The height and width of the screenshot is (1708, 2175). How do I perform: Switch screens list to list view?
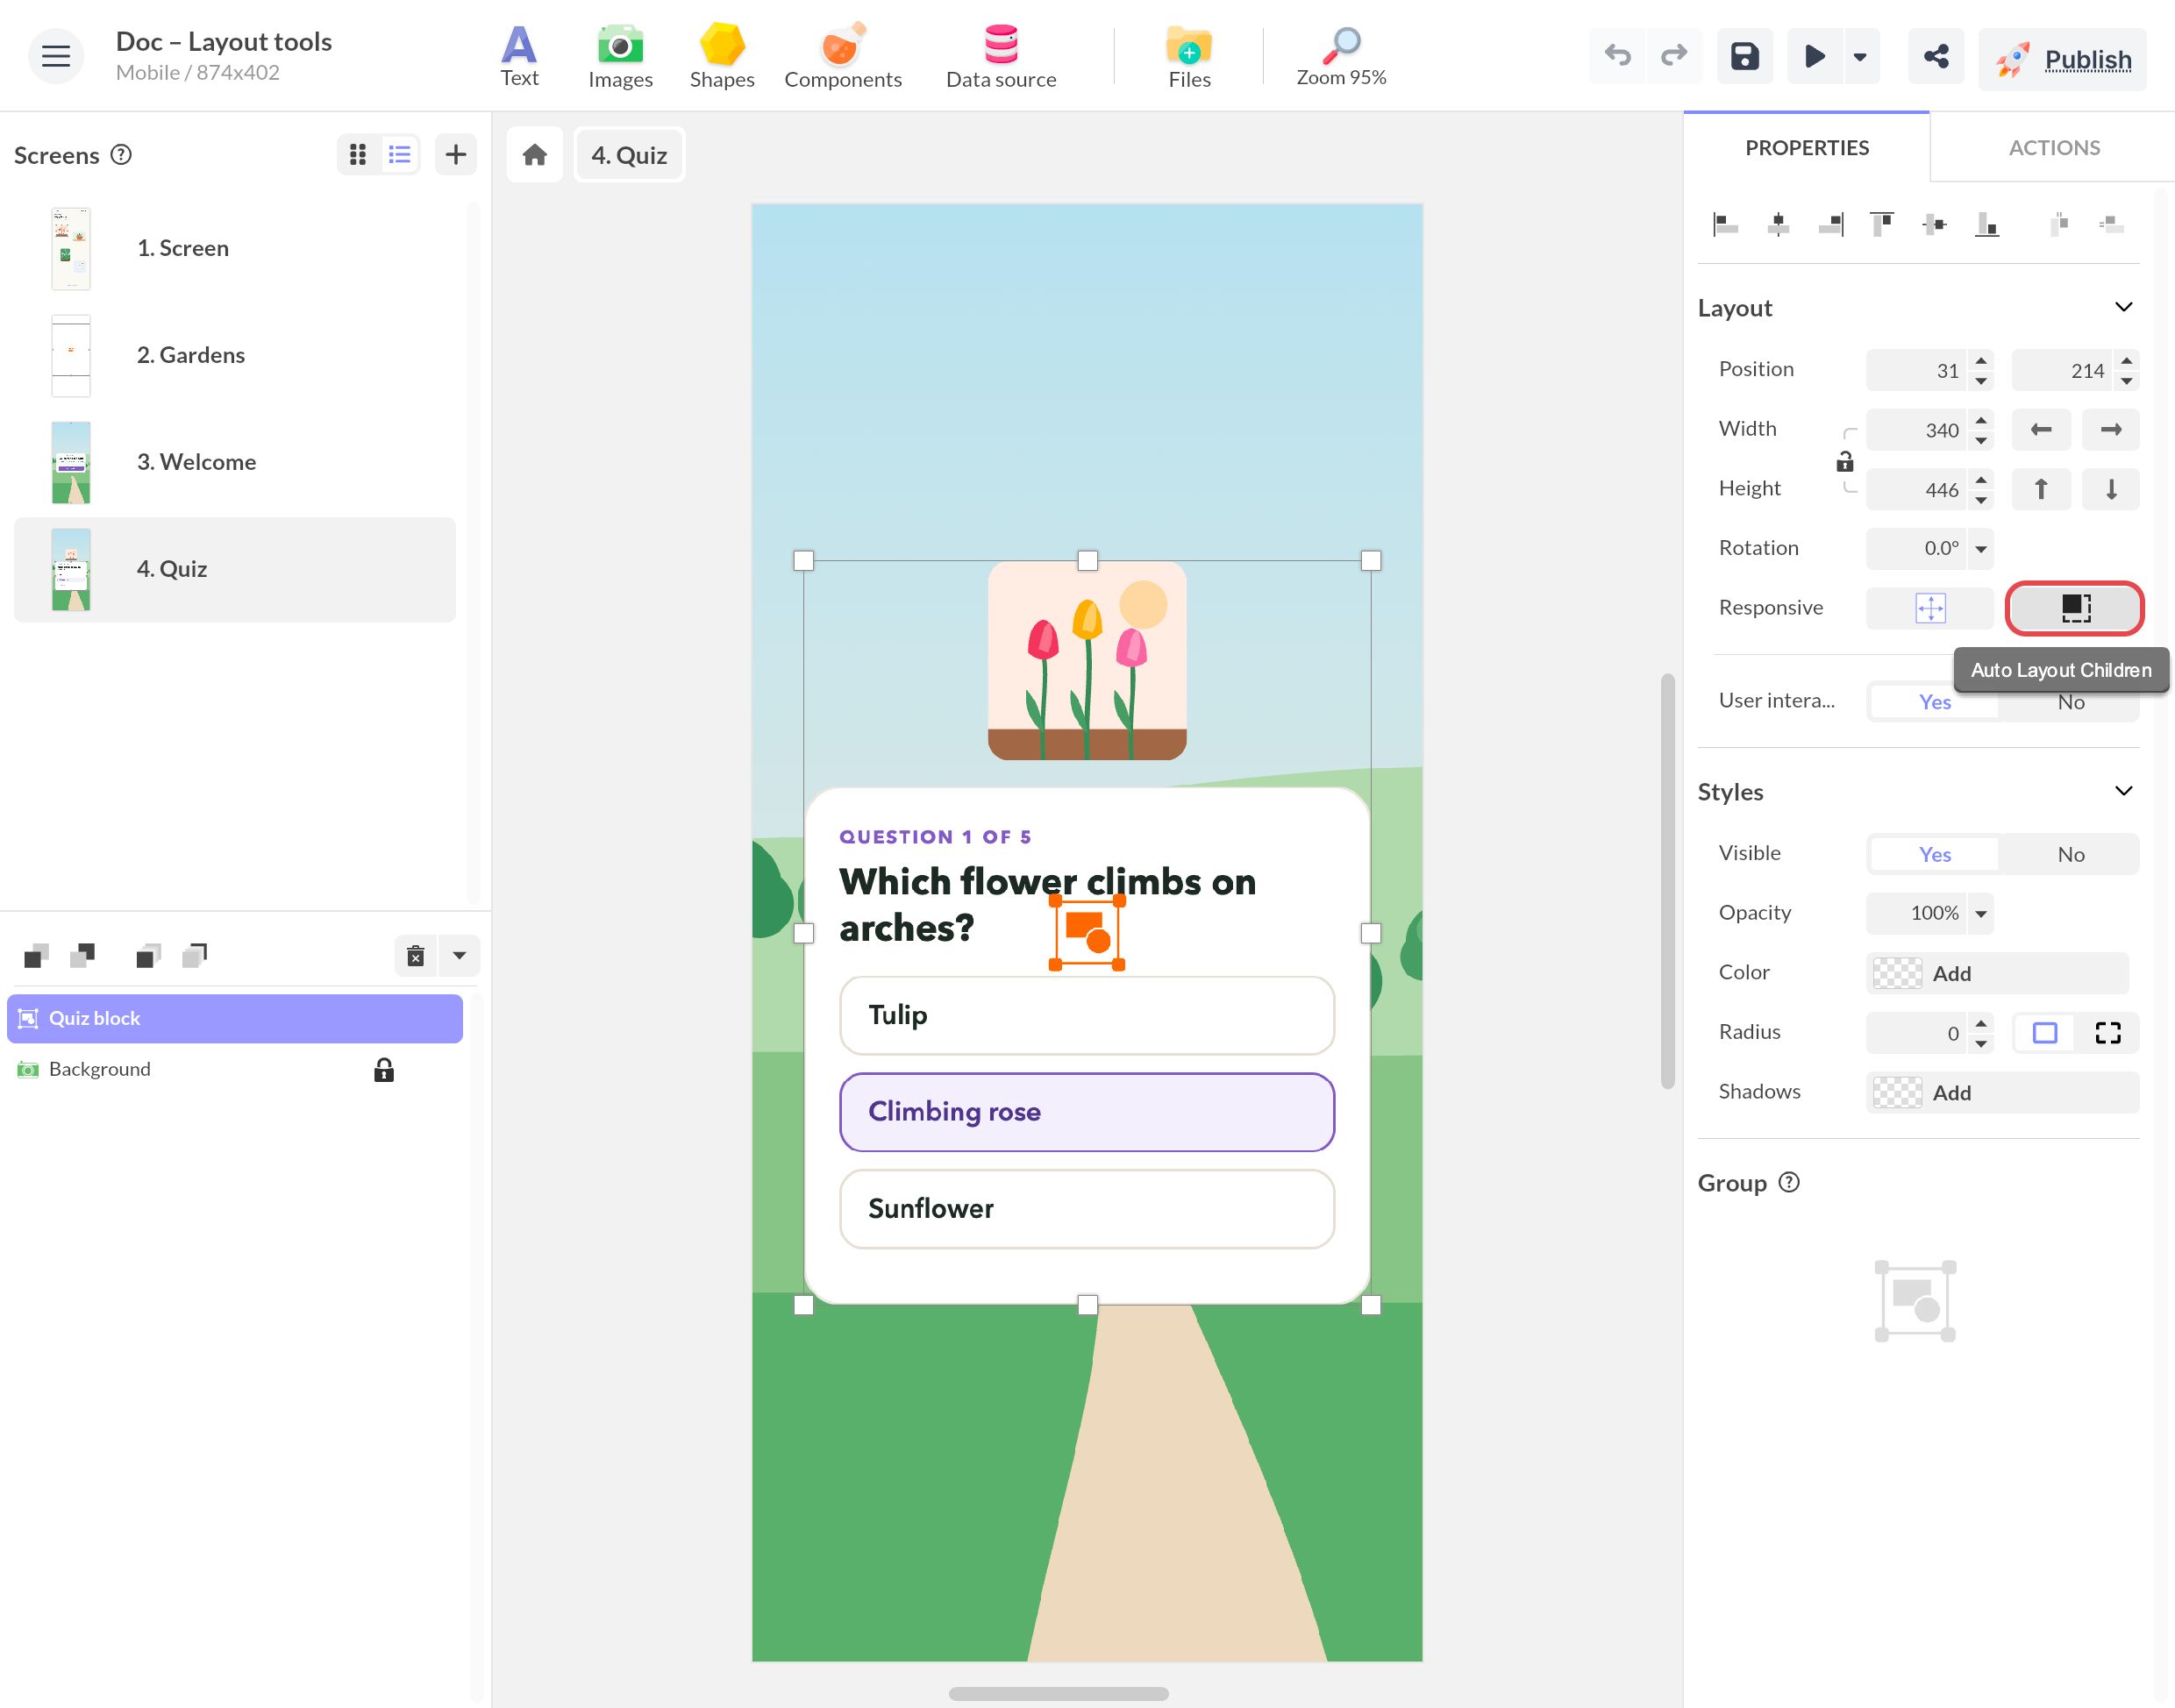click(x=400, y=154)
